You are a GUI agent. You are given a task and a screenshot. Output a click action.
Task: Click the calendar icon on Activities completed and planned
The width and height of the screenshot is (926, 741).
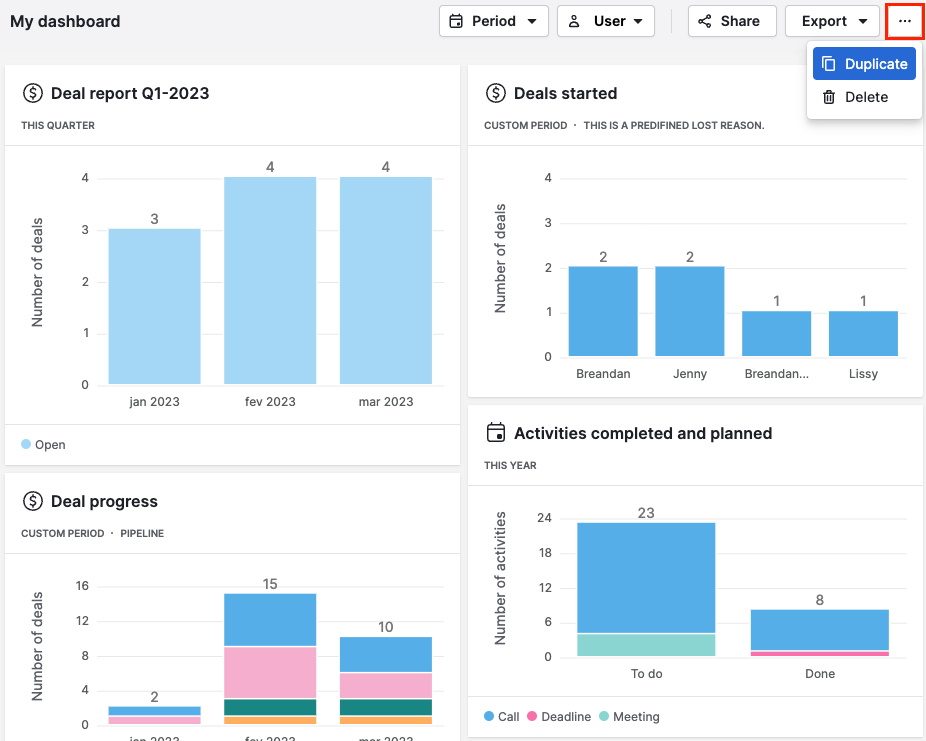click(x=497, y=432)
